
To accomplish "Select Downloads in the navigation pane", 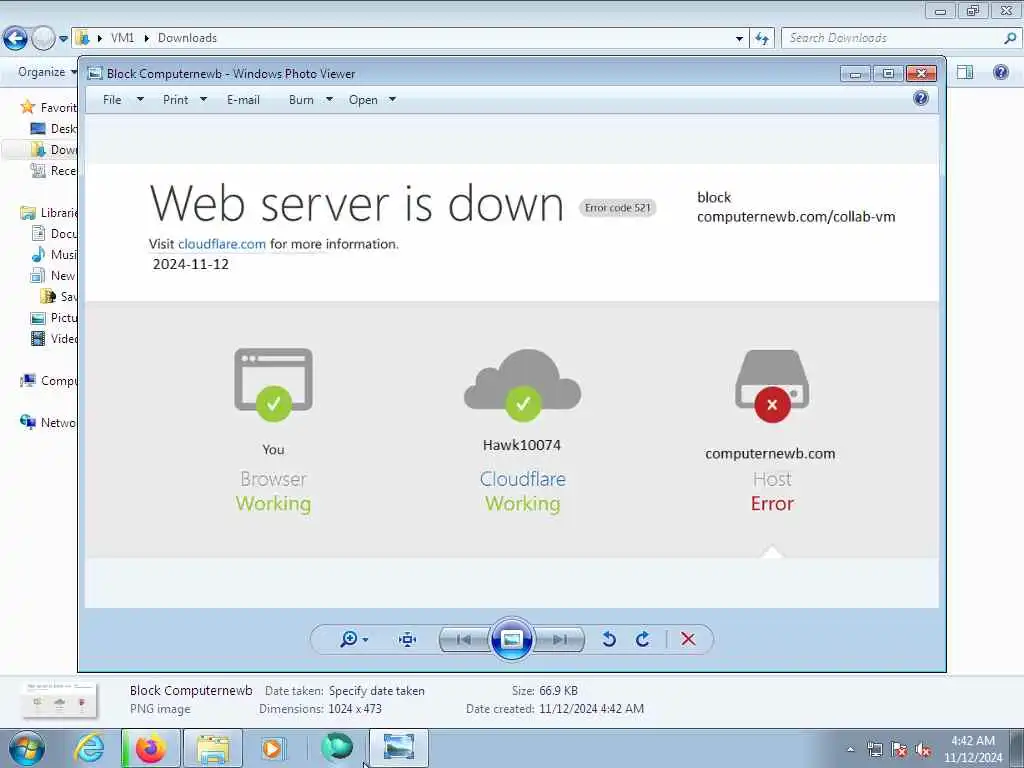I will point(54,150).
